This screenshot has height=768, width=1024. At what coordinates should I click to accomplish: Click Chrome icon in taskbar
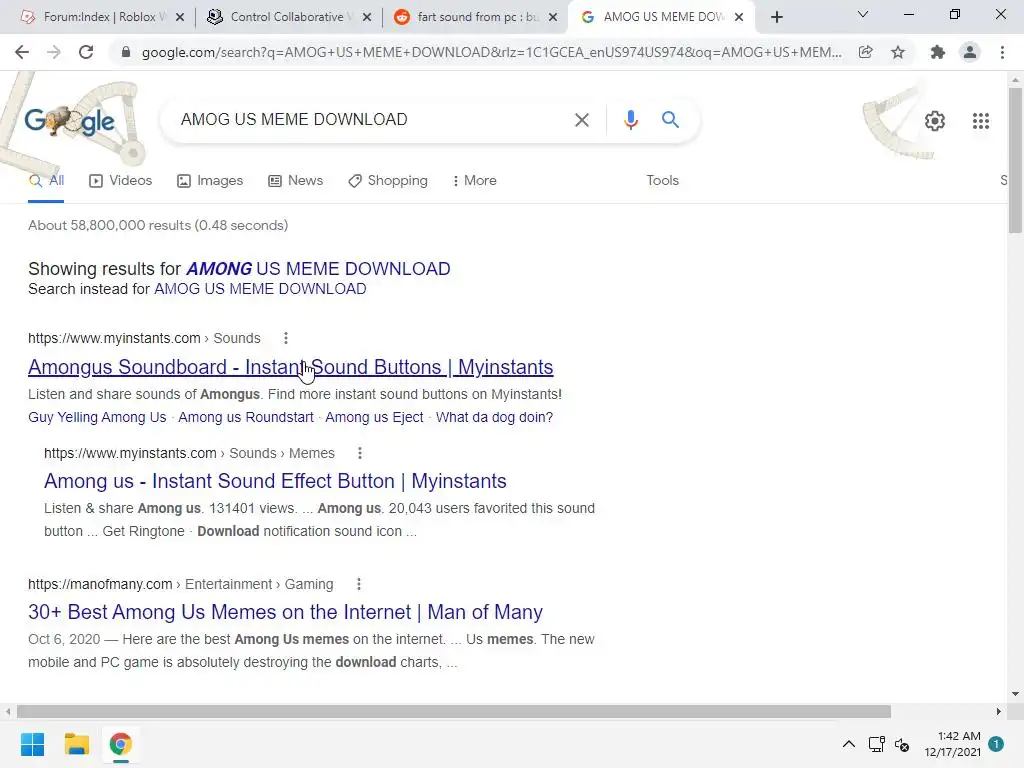pyautogui.click(x=120, y=744)
